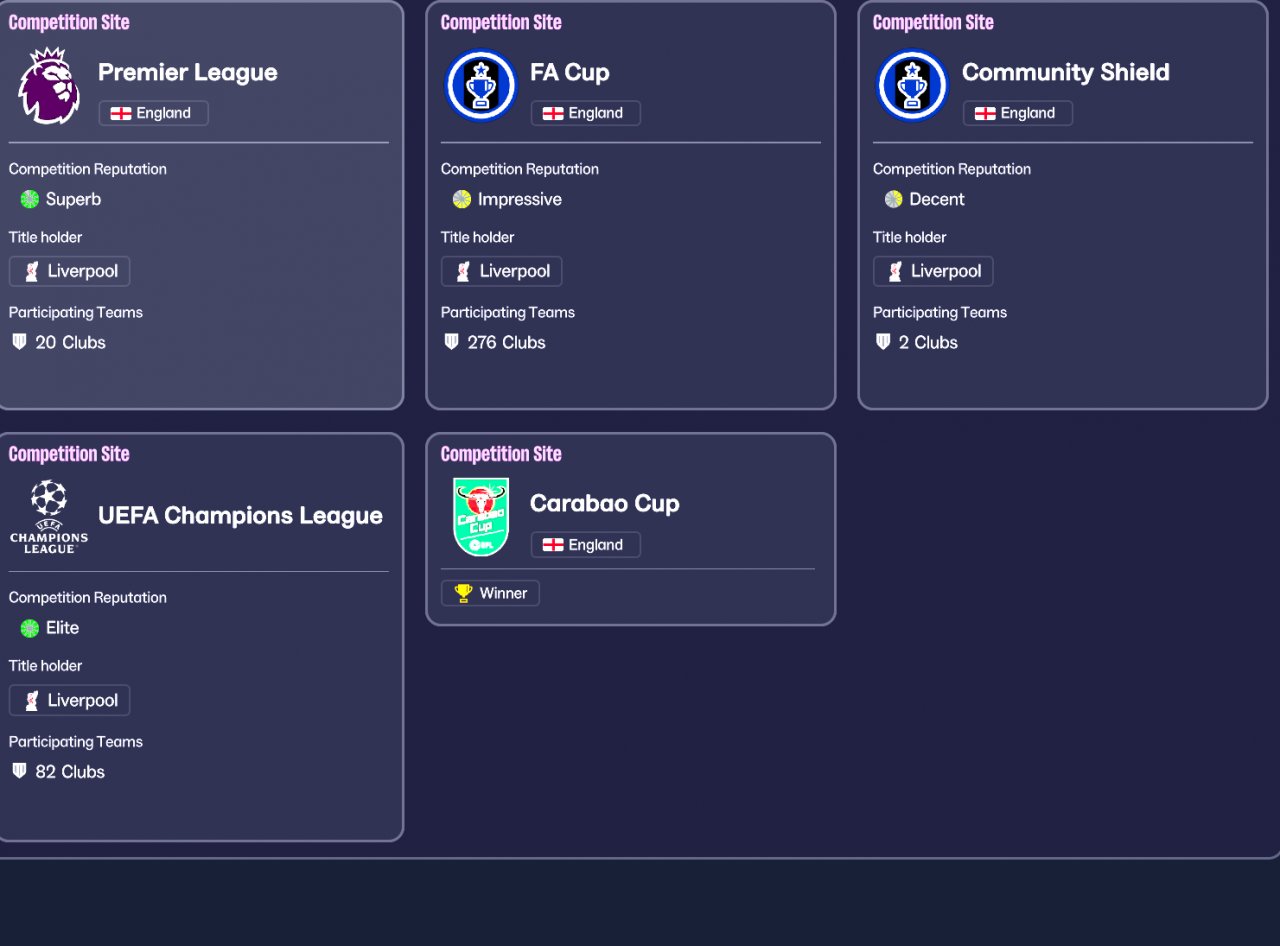This screenshot has height=946, width=1280.
Task: Click England nation tag on Premier League
Action: click(x=153, y=113)
